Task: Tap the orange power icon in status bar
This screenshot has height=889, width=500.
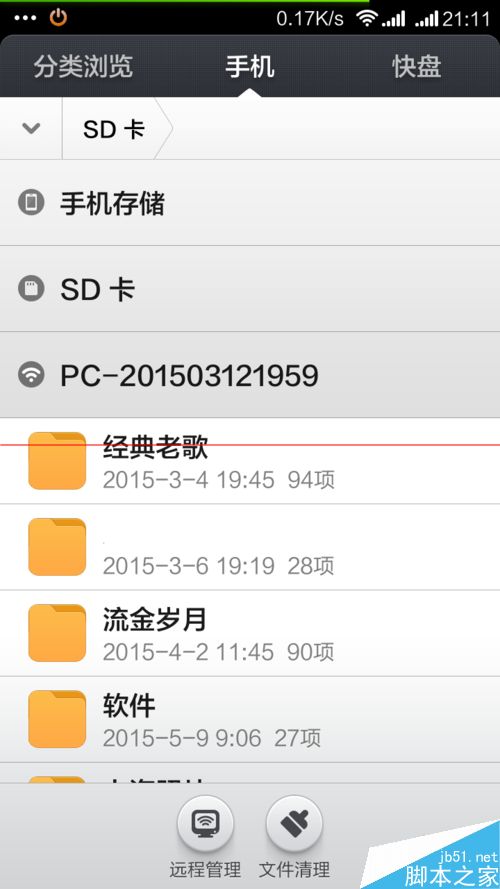Action: pos(58,18)
